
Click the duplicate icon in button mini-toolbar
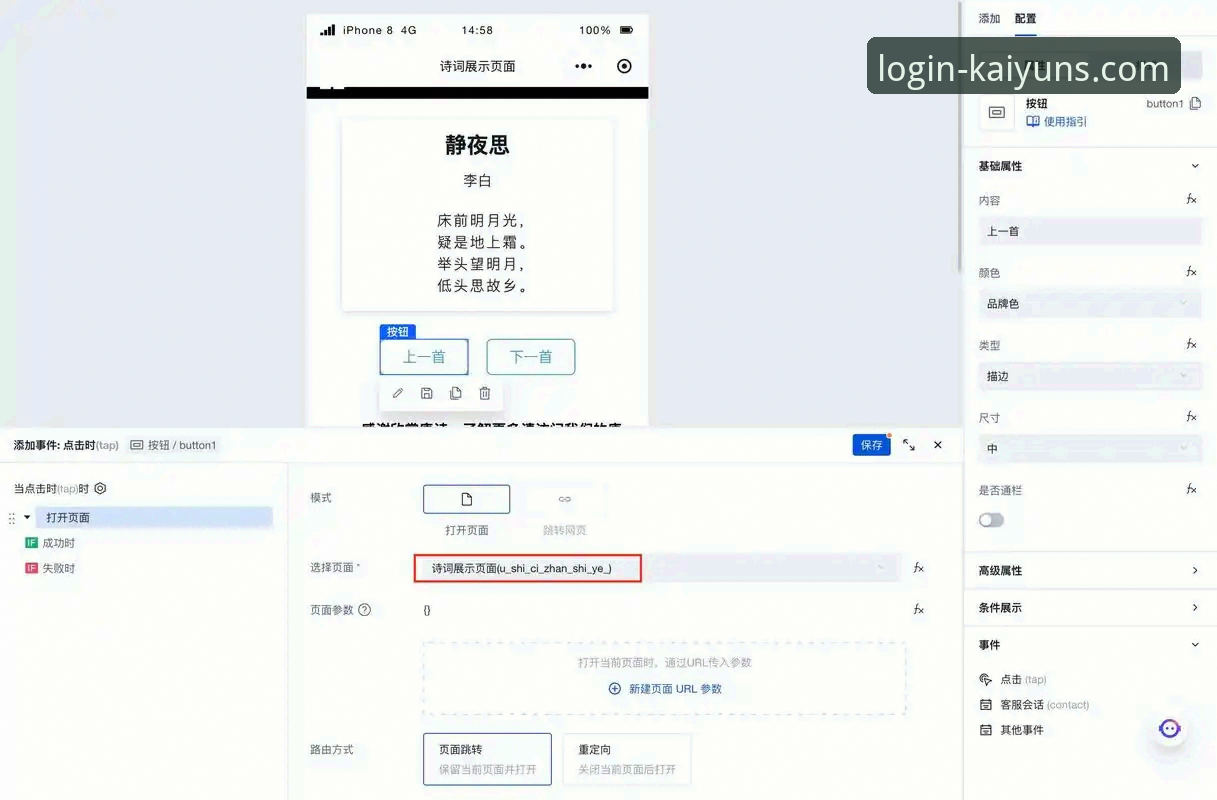[x=456, y=394]
